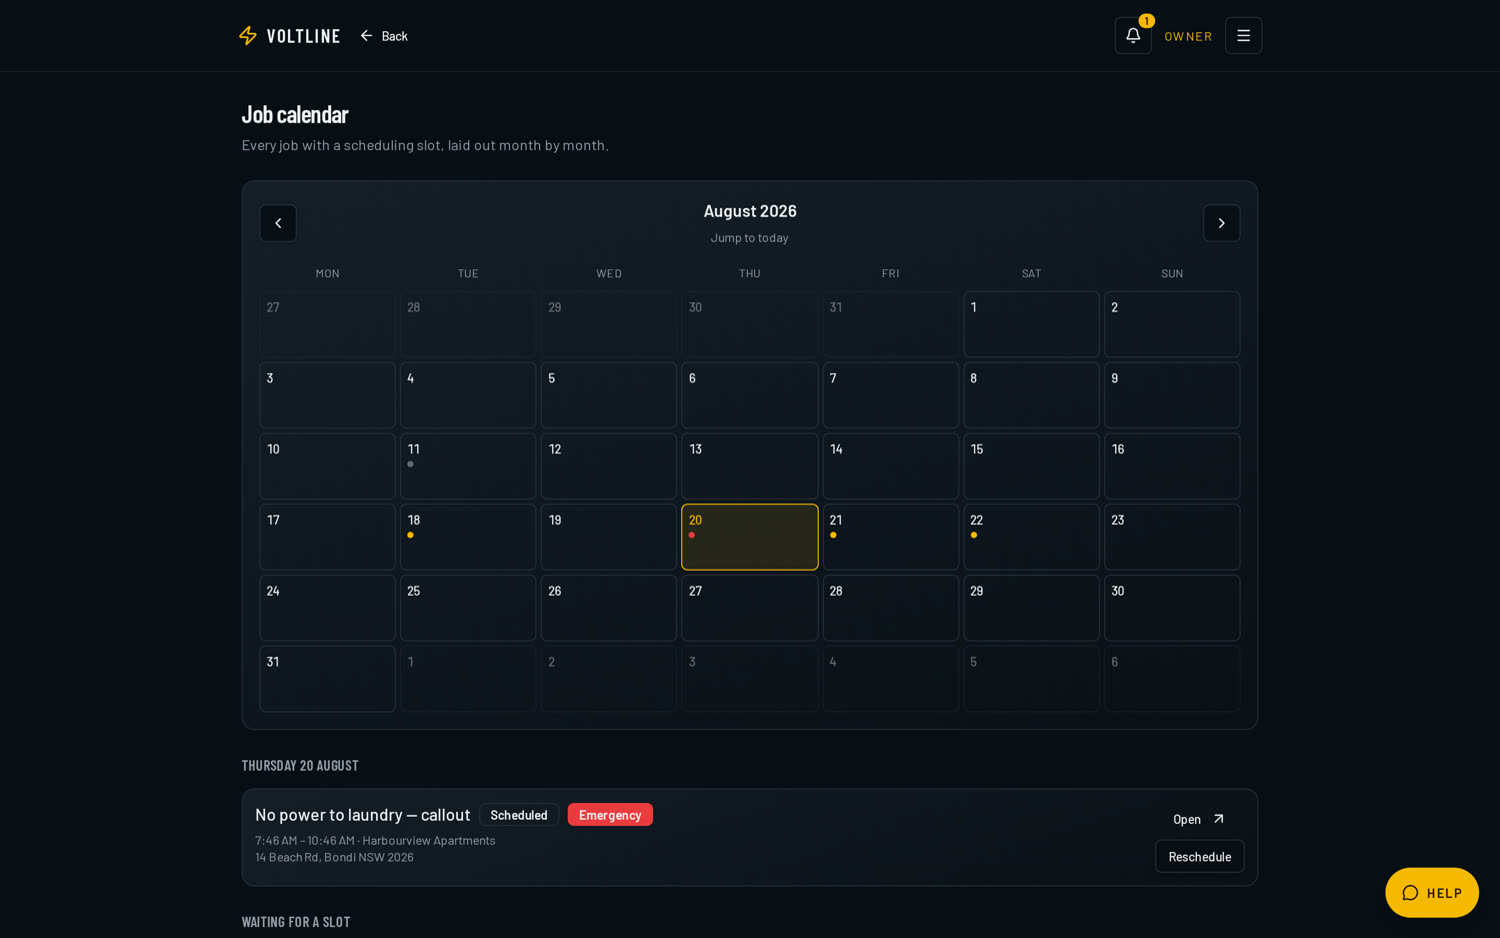Image resolution: width=1500 pixels, height=938 pixels.
Task: Select August 21 in the calendar
Action: pos(891,537)
